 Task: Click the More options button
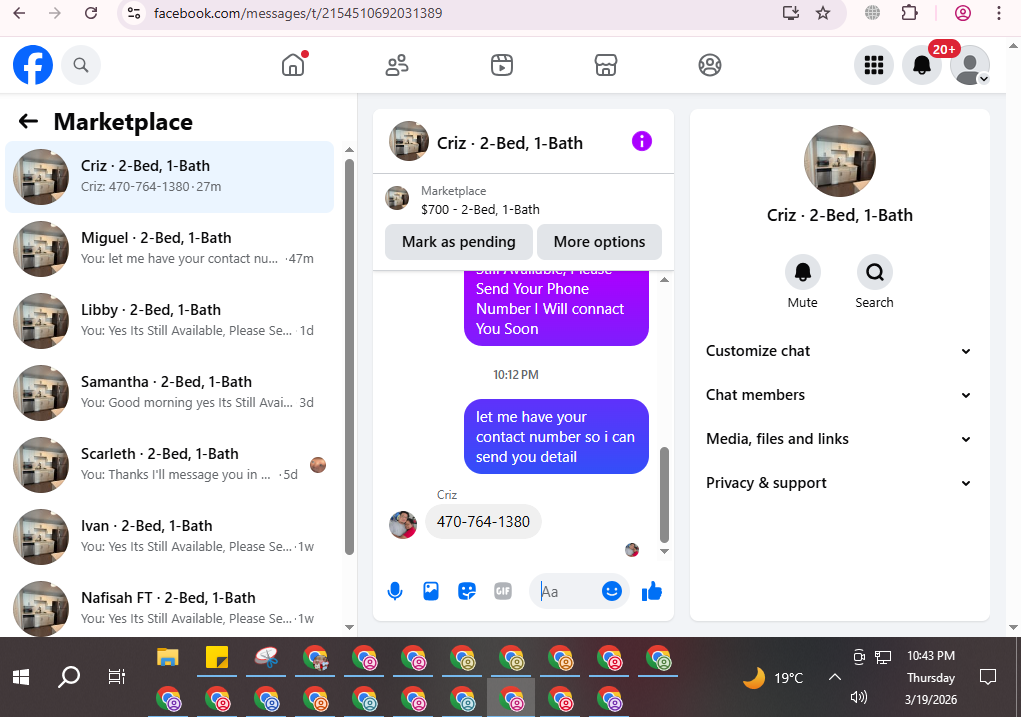tap(599, 242)
